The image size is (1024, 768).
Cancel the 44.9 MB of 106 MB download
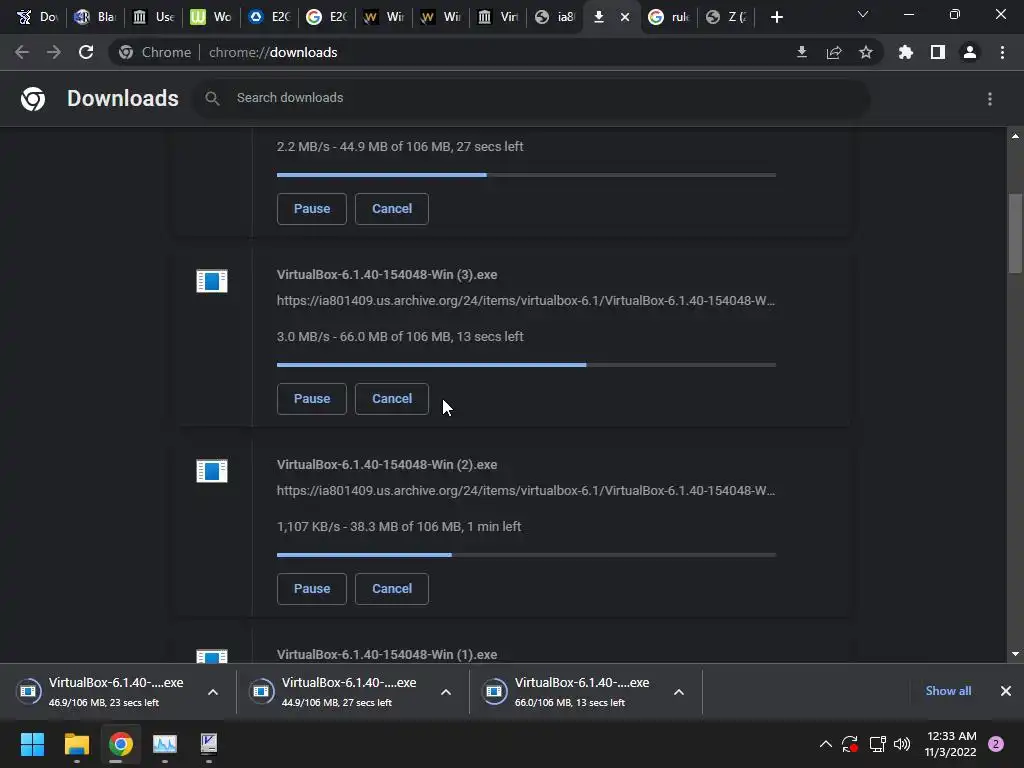[392, 209]
